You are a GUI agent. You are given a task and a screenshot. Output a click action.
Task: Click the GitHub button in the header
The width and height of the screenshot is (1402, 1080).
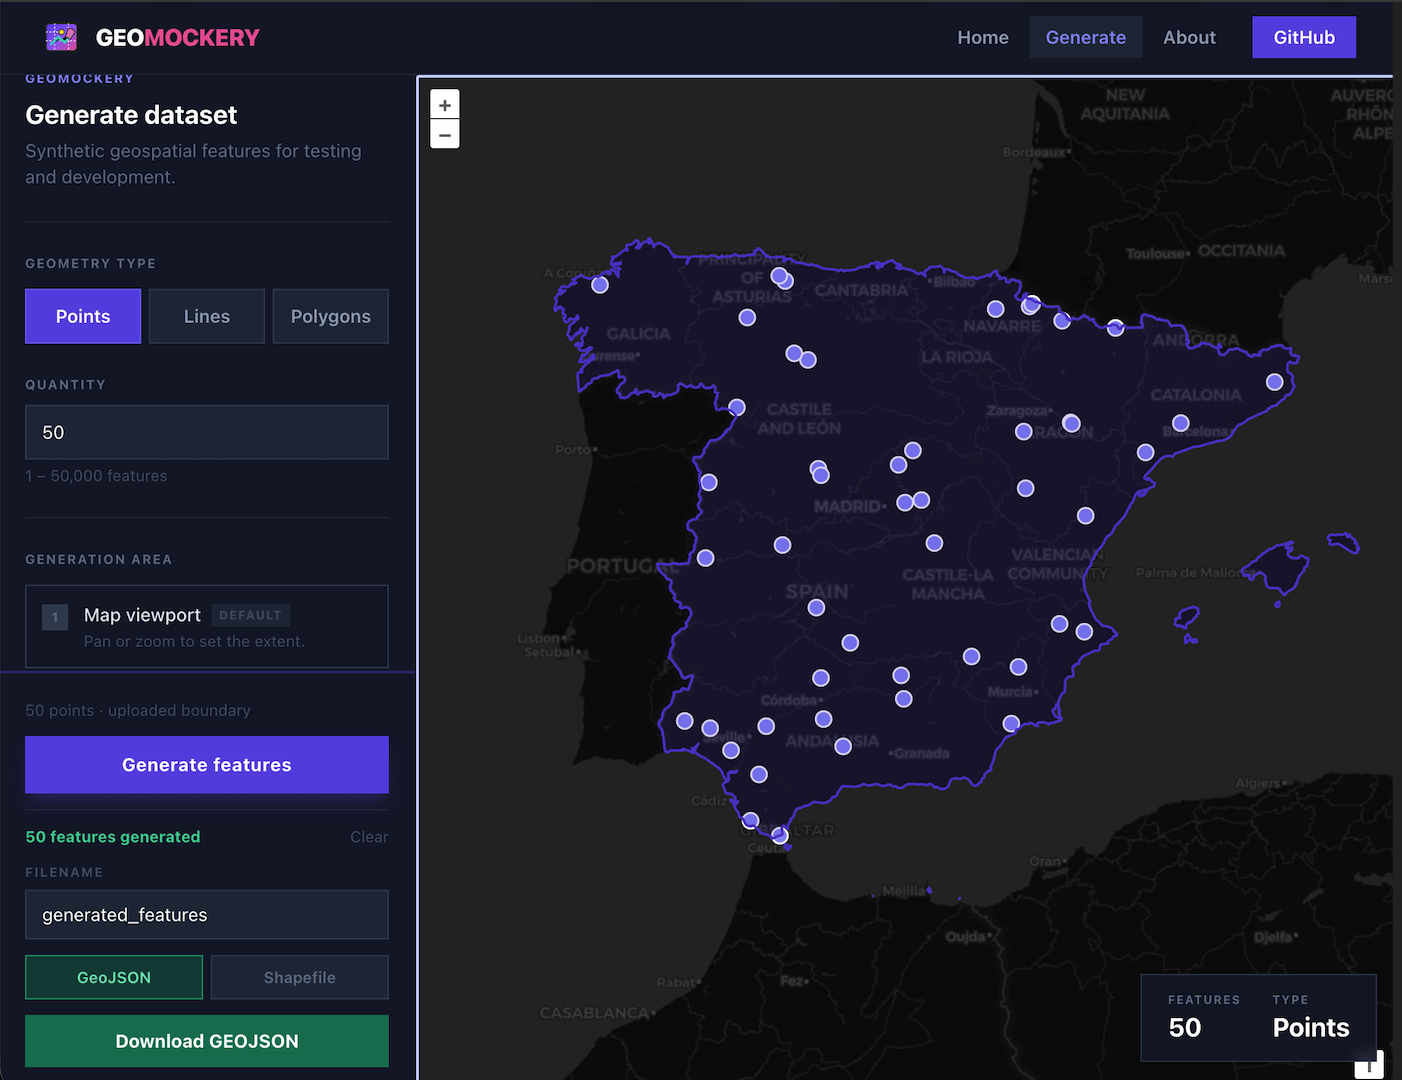1304,37
